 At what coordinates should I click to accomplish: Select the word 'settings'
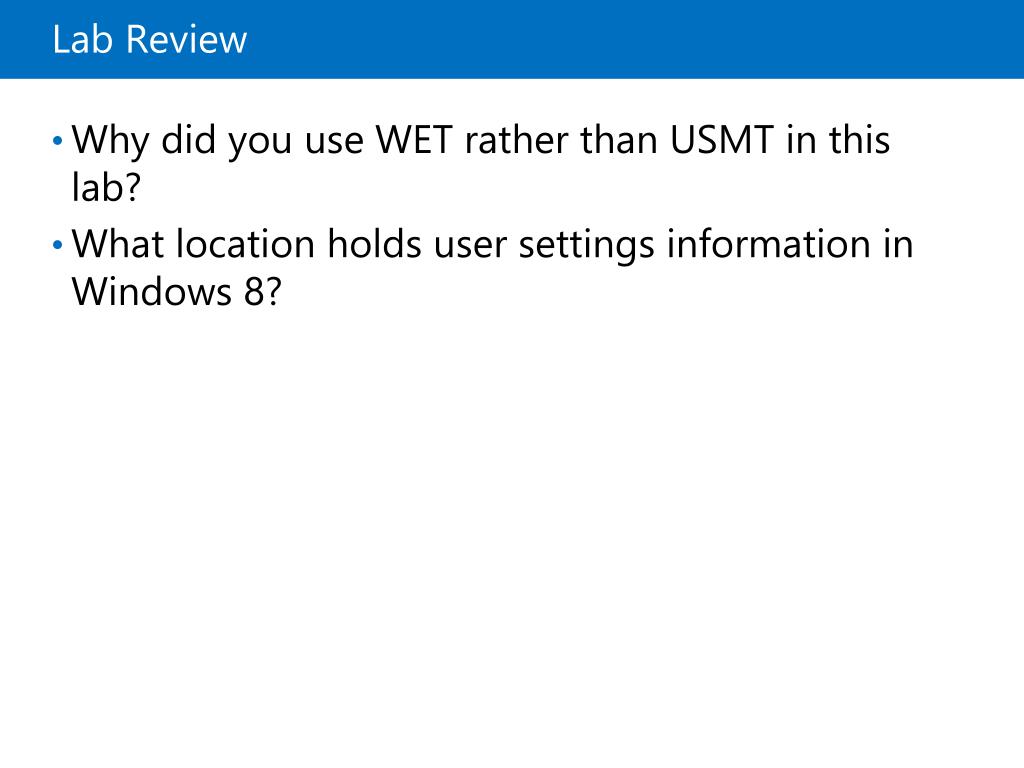[x=586, y=246]
